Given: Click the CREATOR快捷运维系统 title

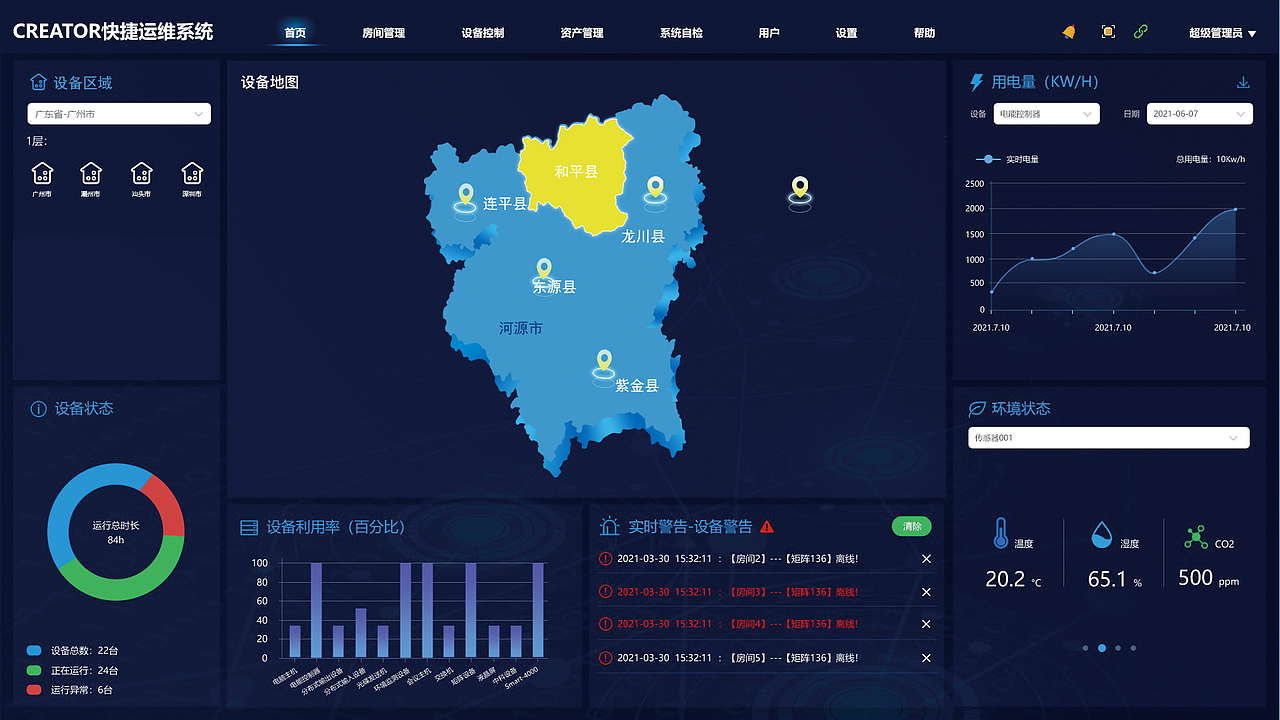Looking at the screenshot, I should point(113,31).
